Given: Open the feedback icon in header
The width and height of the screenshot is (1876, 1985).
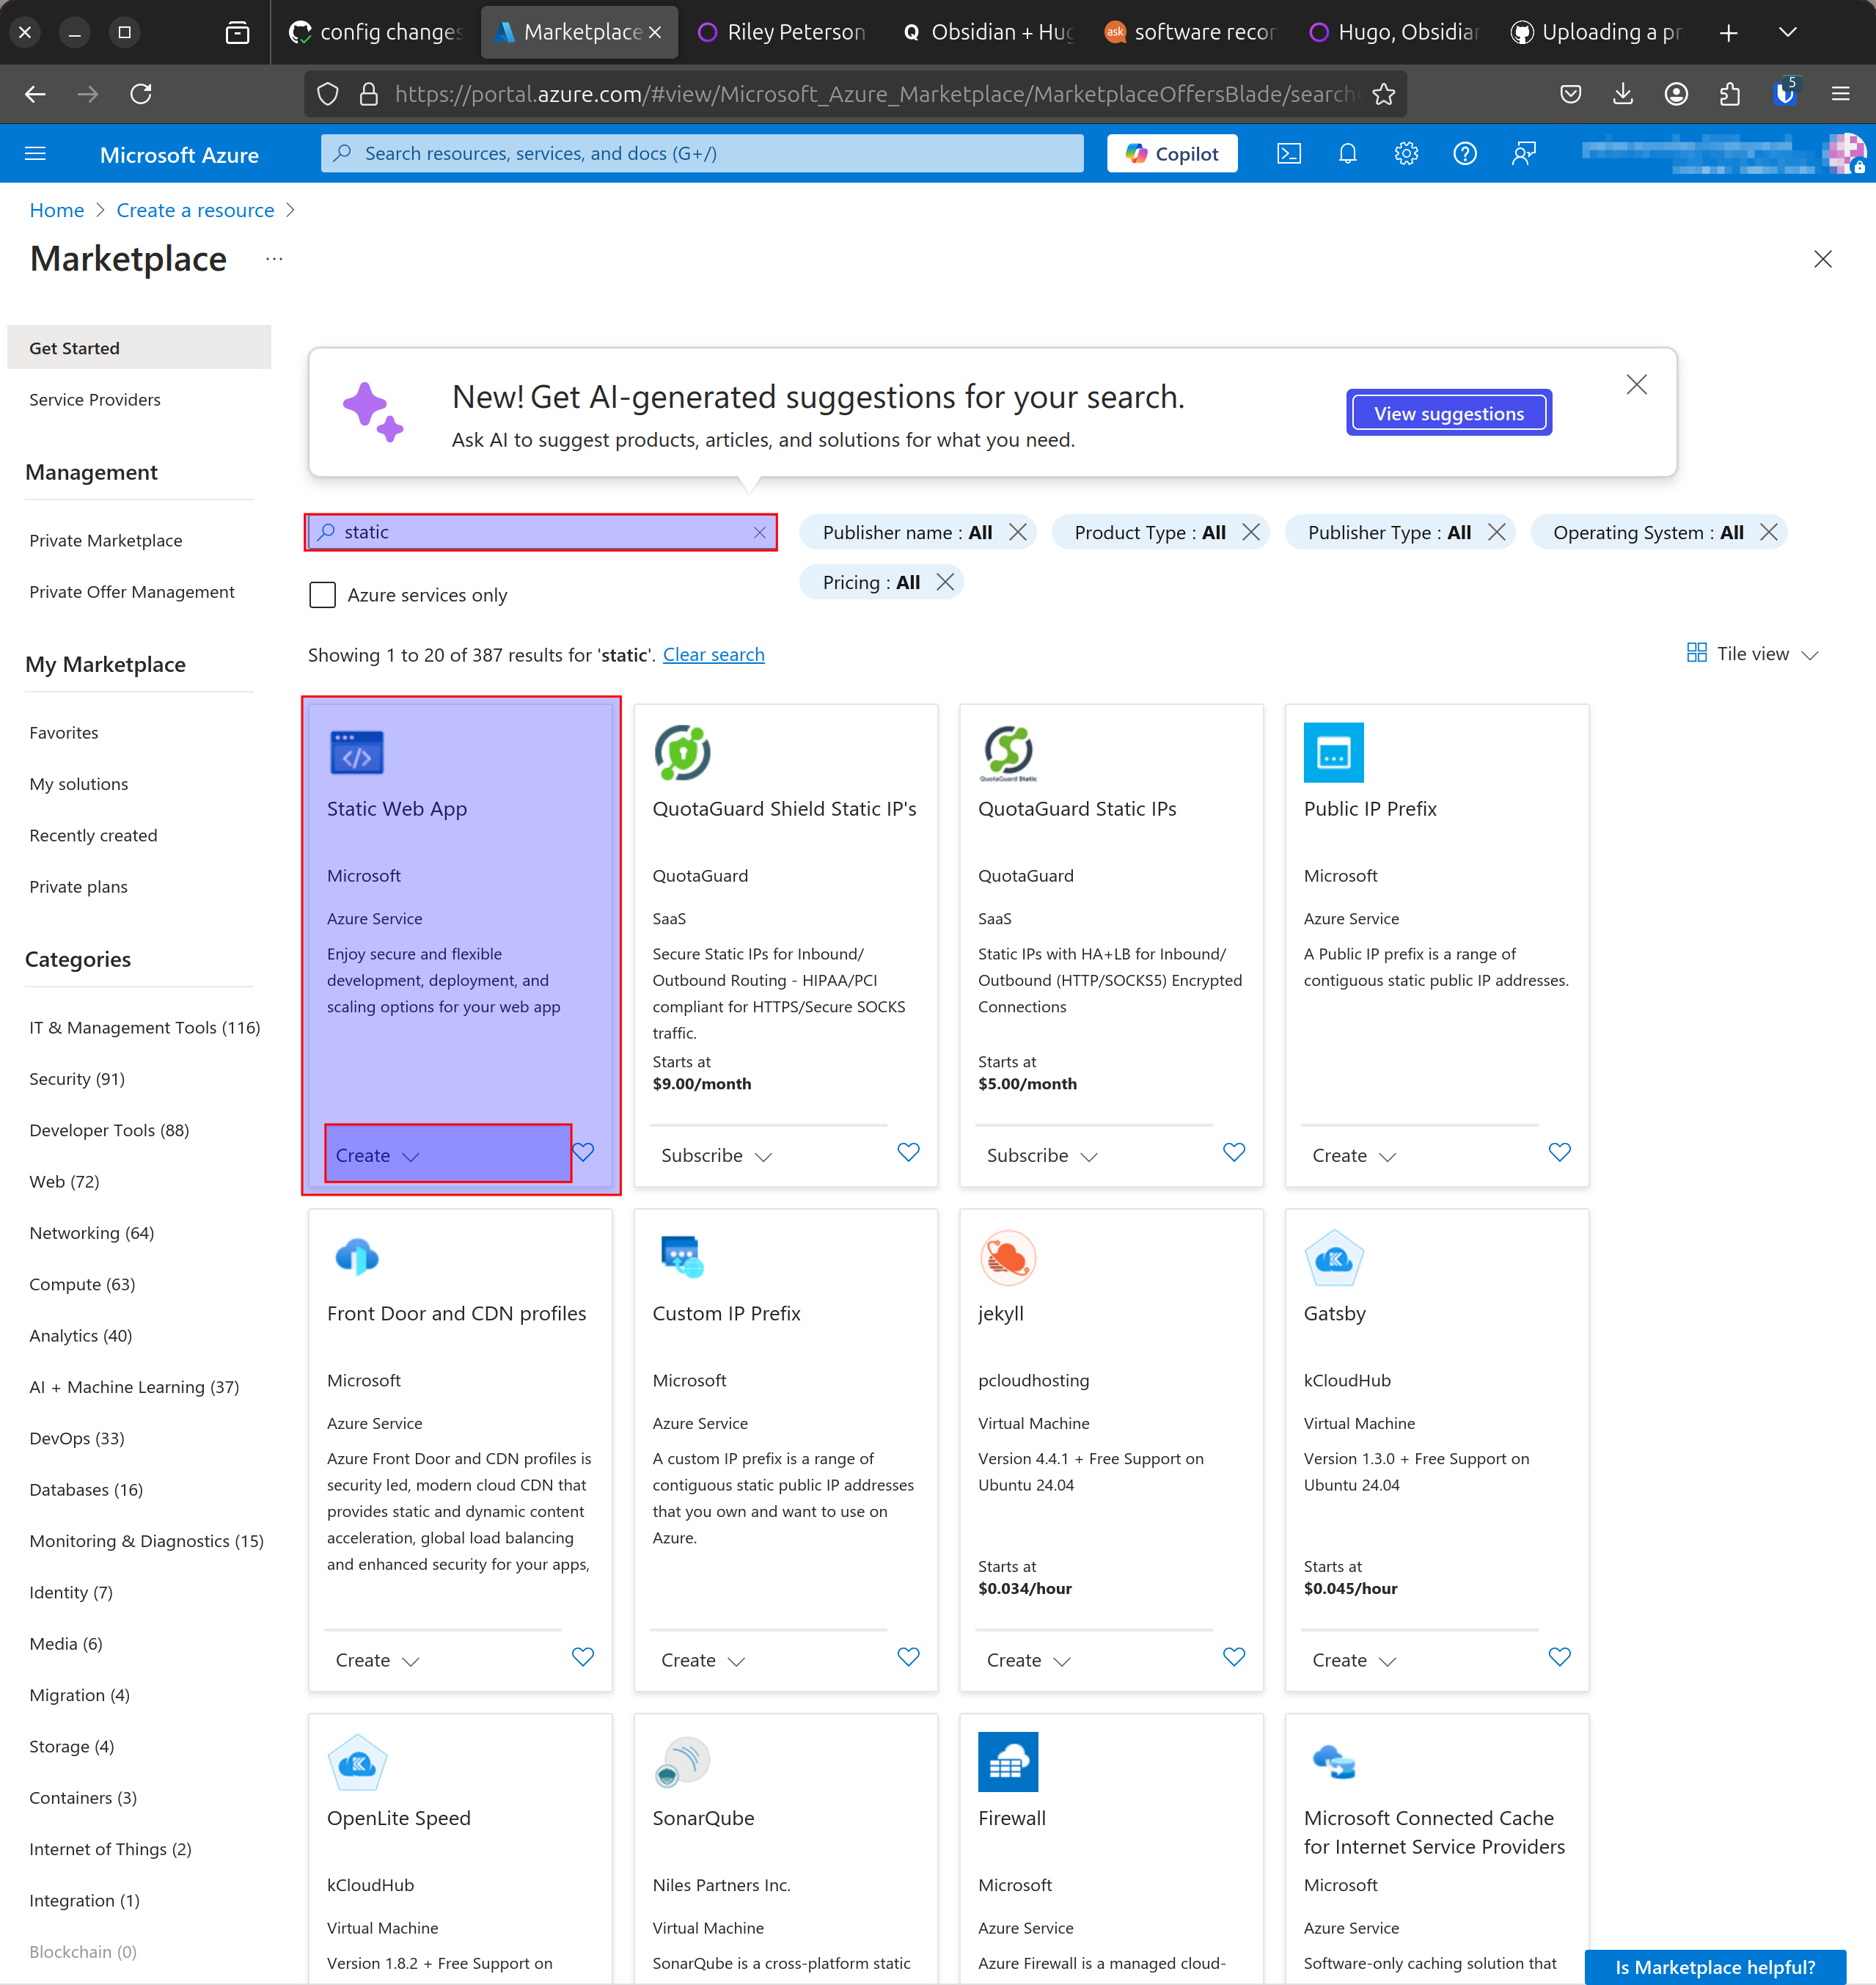Looking at the screenshot, I should tap(1523, 153).
